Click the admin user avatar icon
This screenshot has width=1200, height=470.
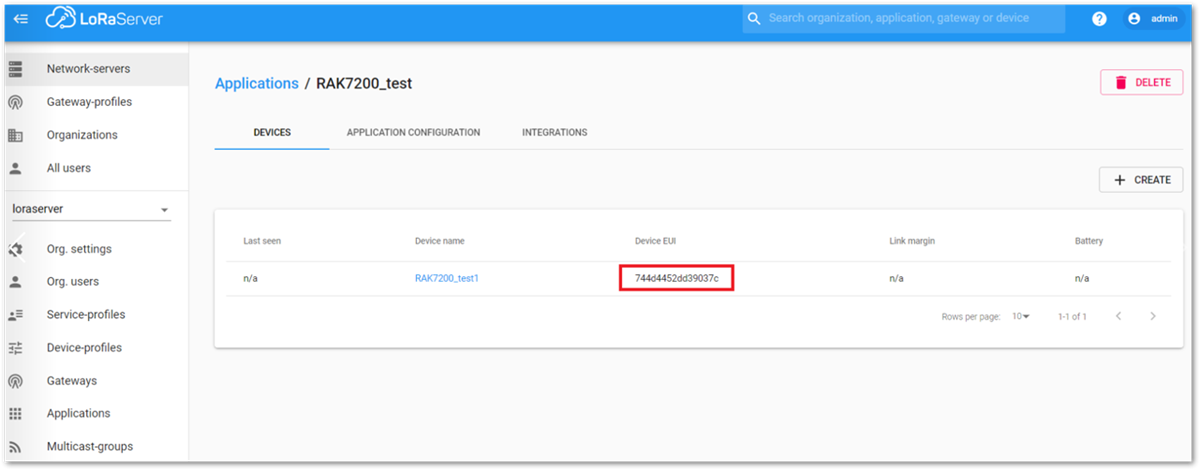(1134, 19)
